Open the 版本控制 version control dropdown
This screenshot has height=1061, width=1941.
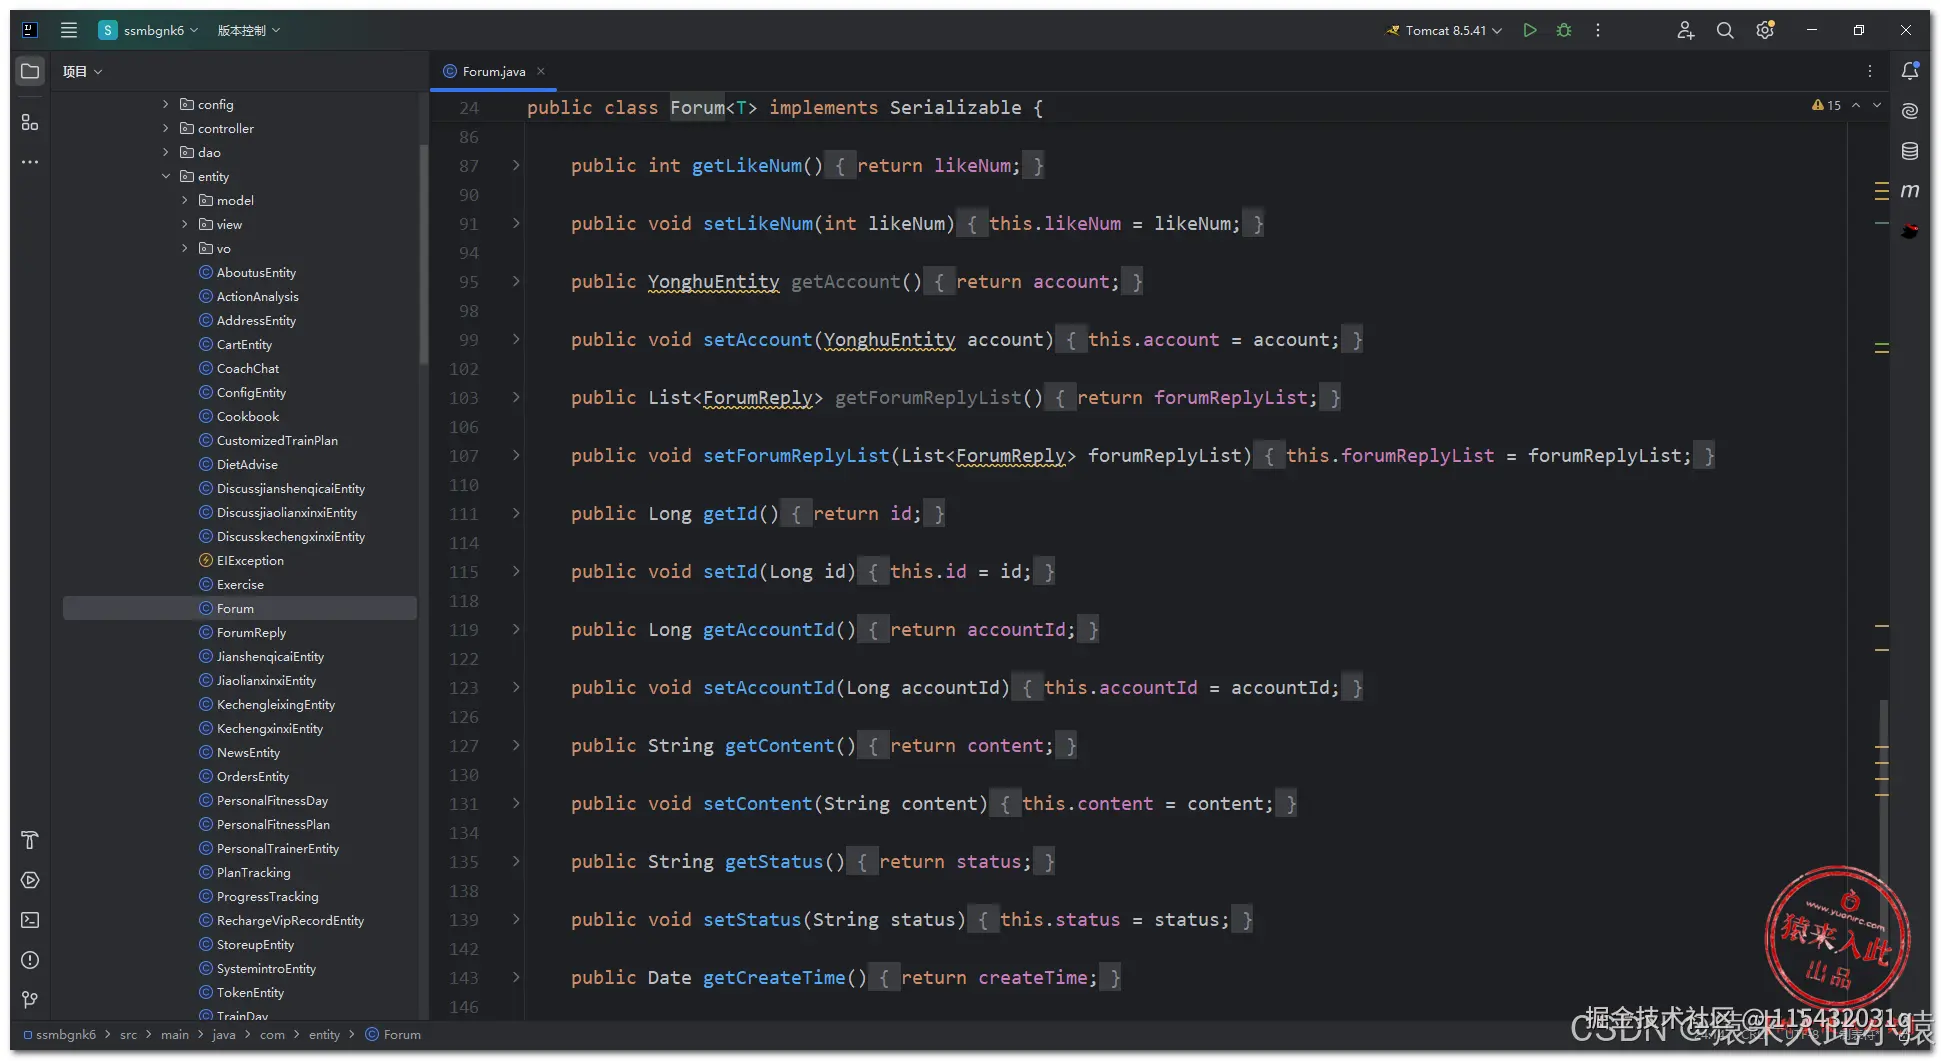pyautogui.click(x=249, y=30)
